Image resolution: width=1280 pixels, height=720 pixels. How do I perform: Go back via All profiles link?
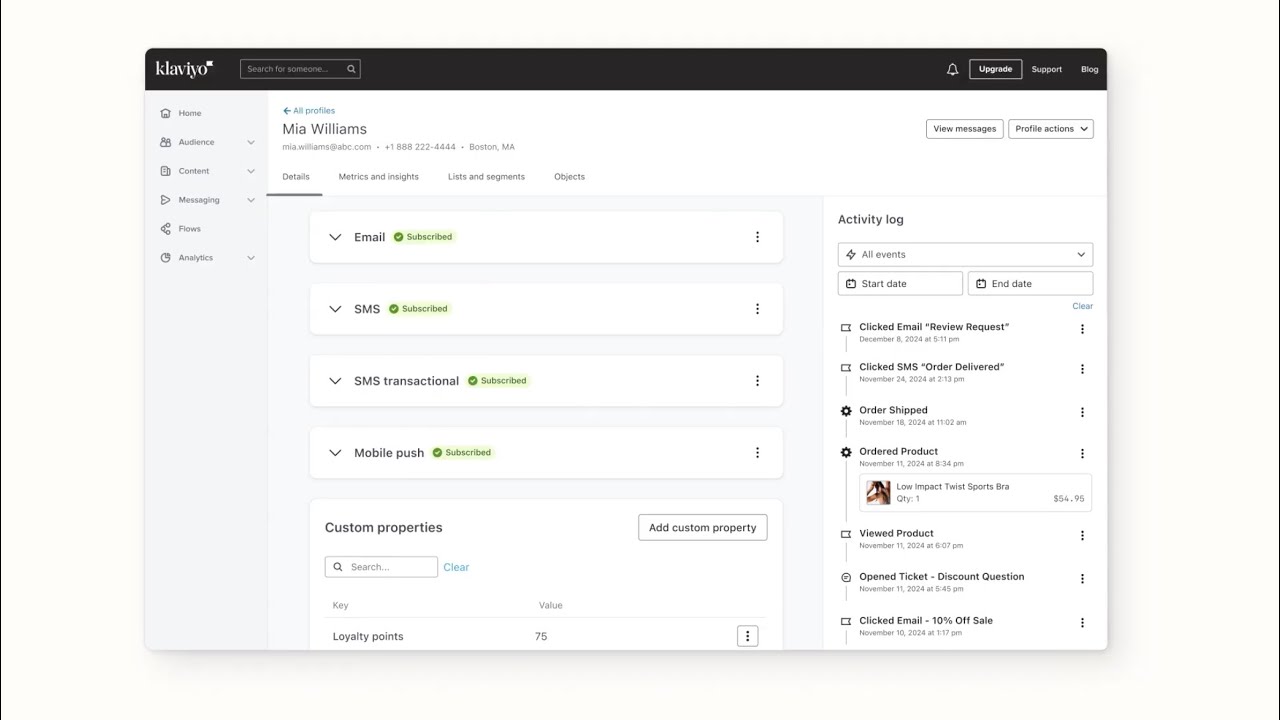[309, 111]
